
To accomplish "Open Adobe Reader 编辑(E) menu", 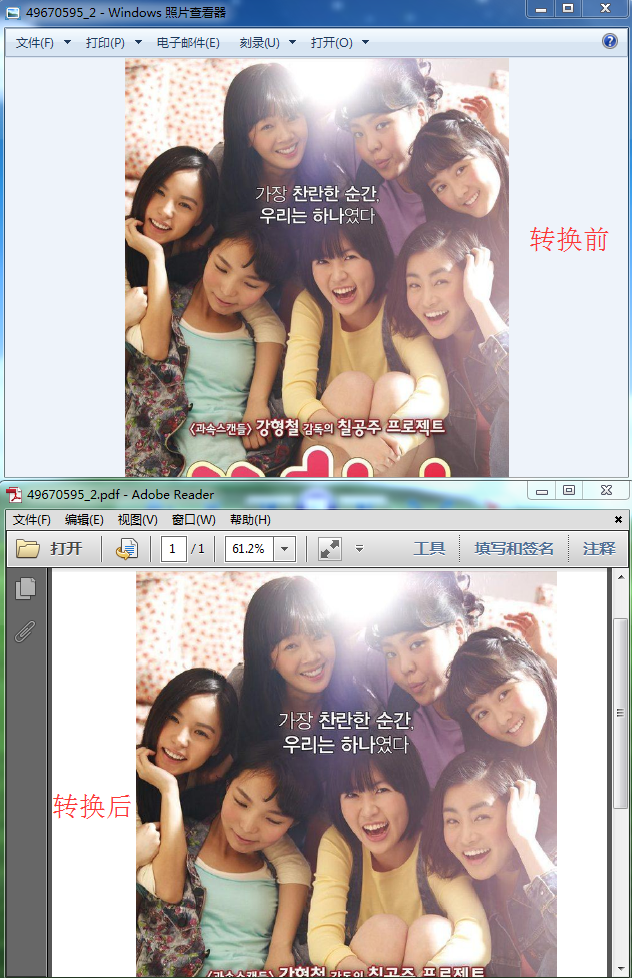I will pos(84,520).
